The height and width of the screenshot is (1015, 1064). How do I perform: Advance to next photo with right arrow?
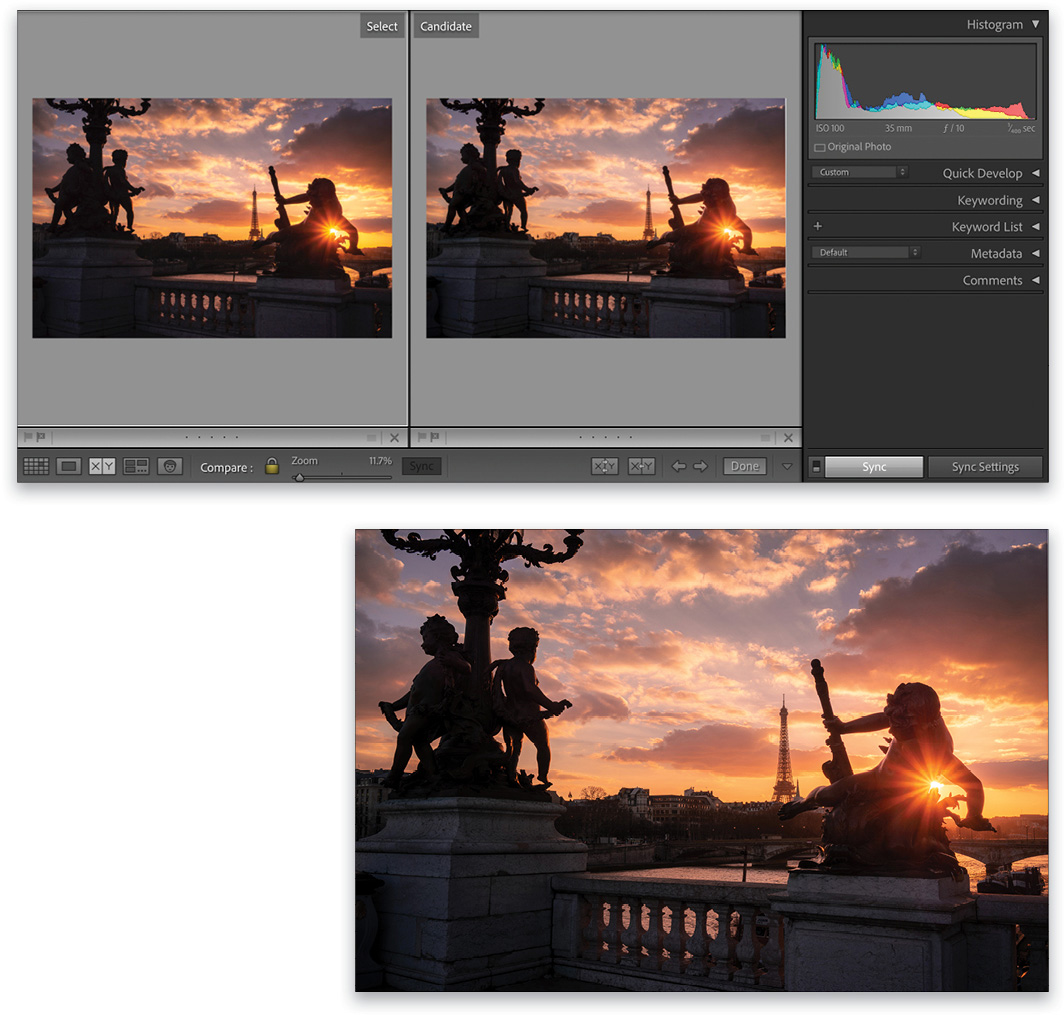[700, 466]
